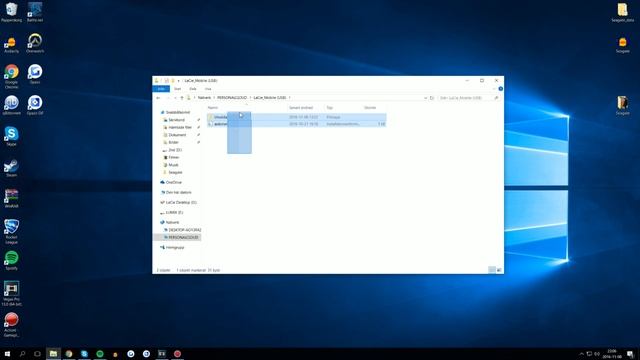Sort by the Typ column header
The width and height of the screenshot is (640, 360).
point(330,108)
